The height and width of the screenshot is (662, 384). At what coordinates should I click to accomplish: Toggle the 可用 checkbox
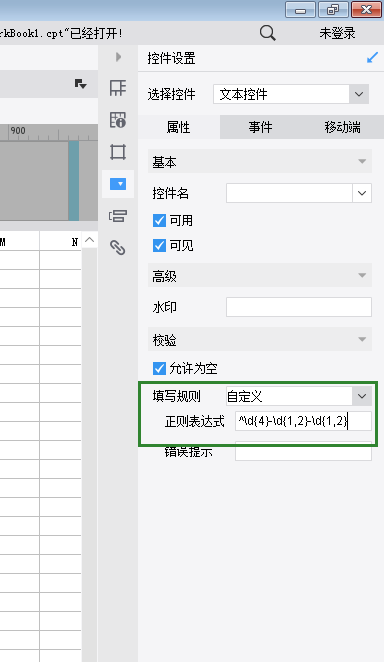pos(159,220)
